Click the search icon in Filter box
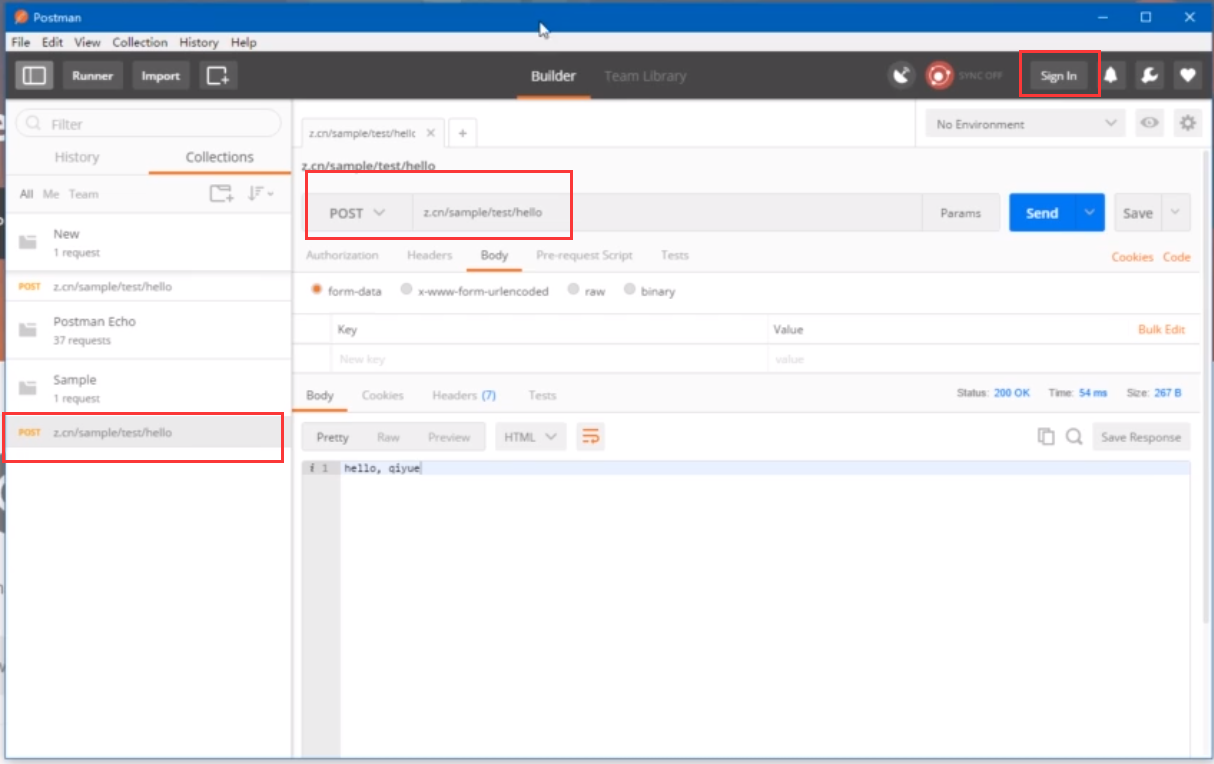 tap(34, 124)
